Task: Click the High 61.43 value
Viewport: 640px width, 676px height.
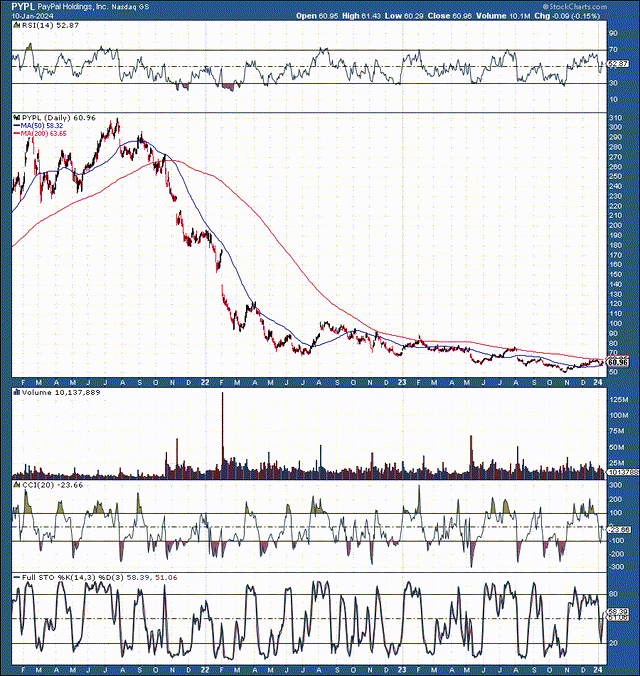Action: (361, 16)
